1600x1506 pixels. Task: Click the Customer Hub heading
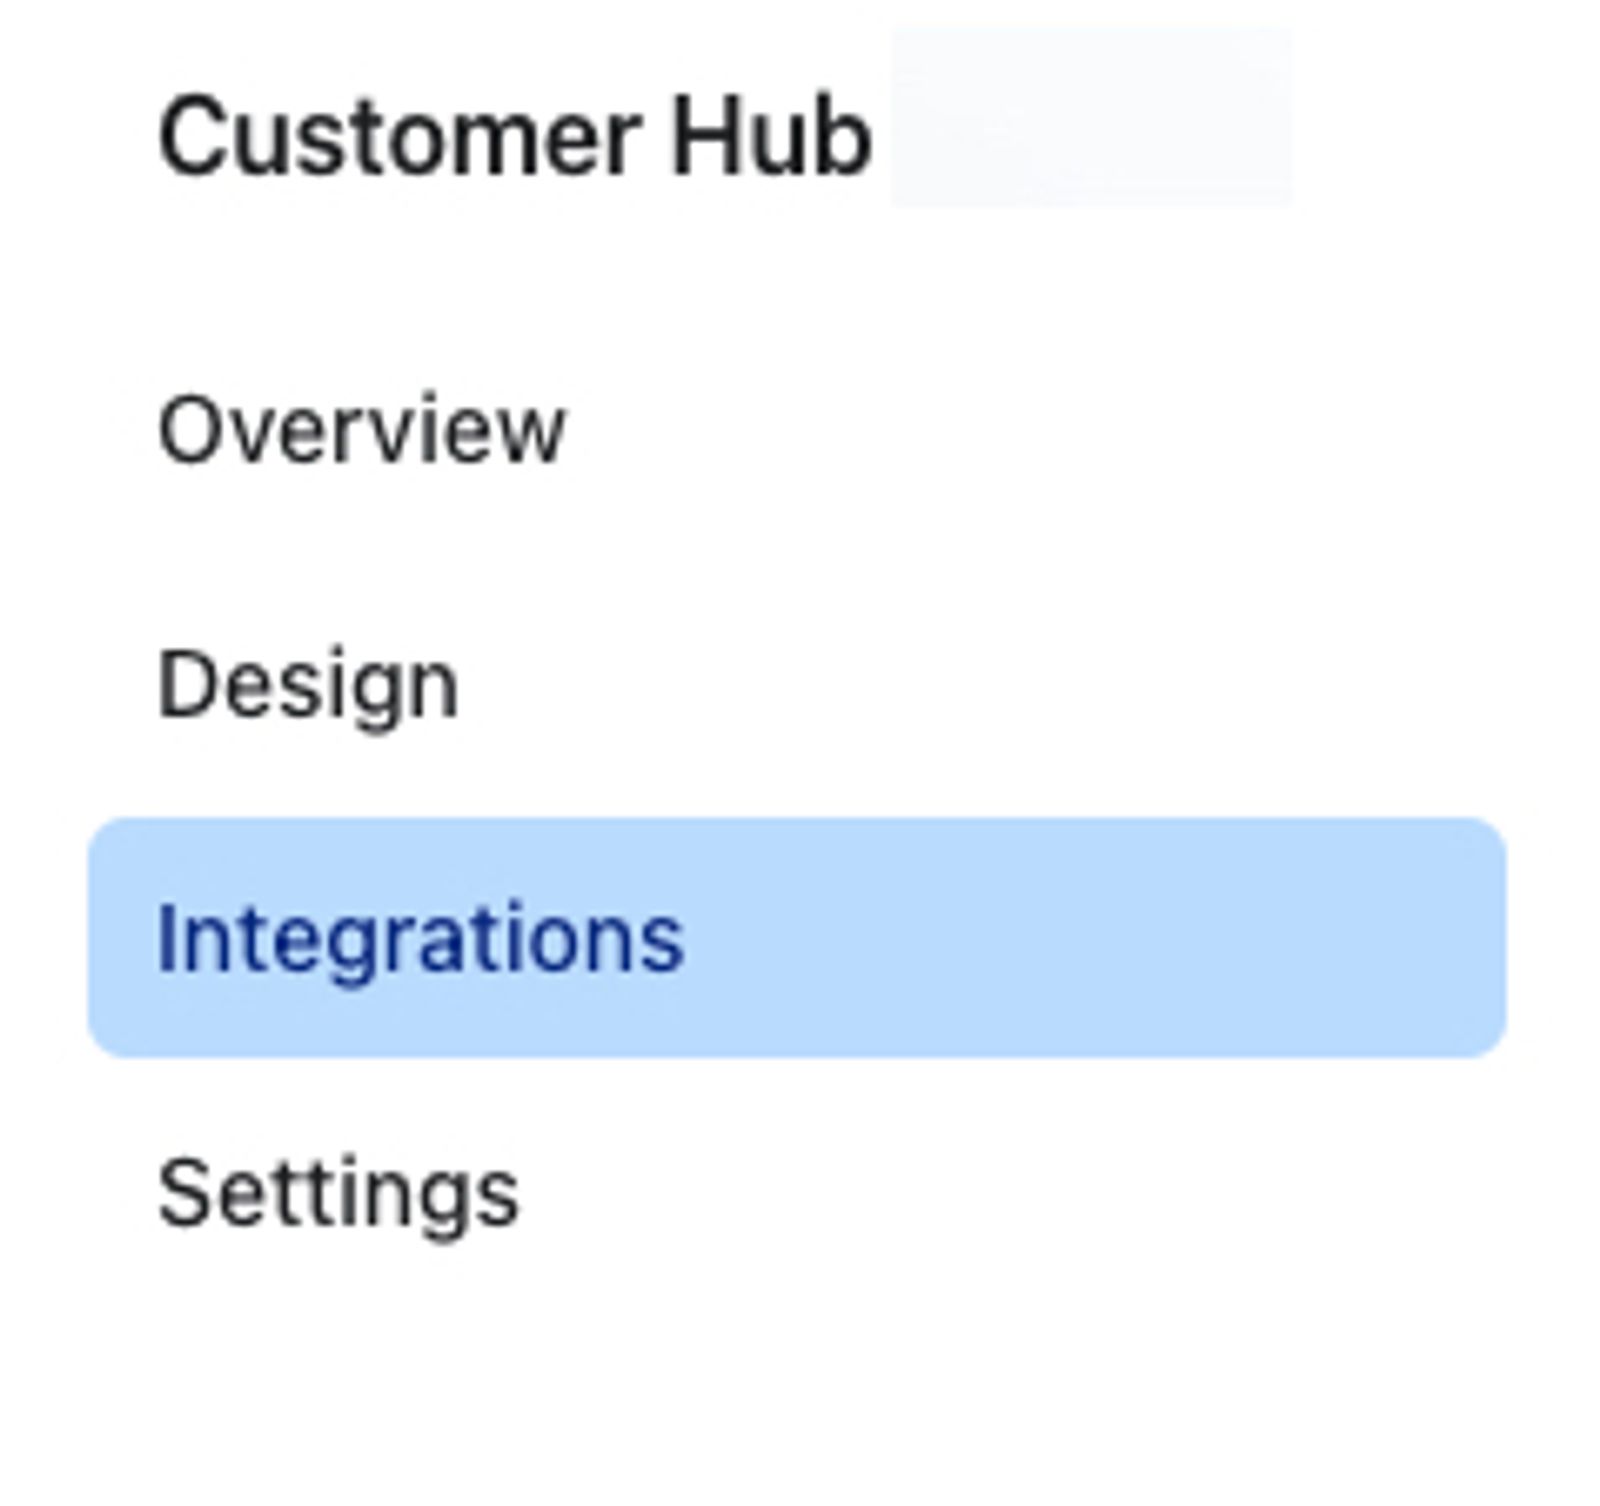coord(515,137)
